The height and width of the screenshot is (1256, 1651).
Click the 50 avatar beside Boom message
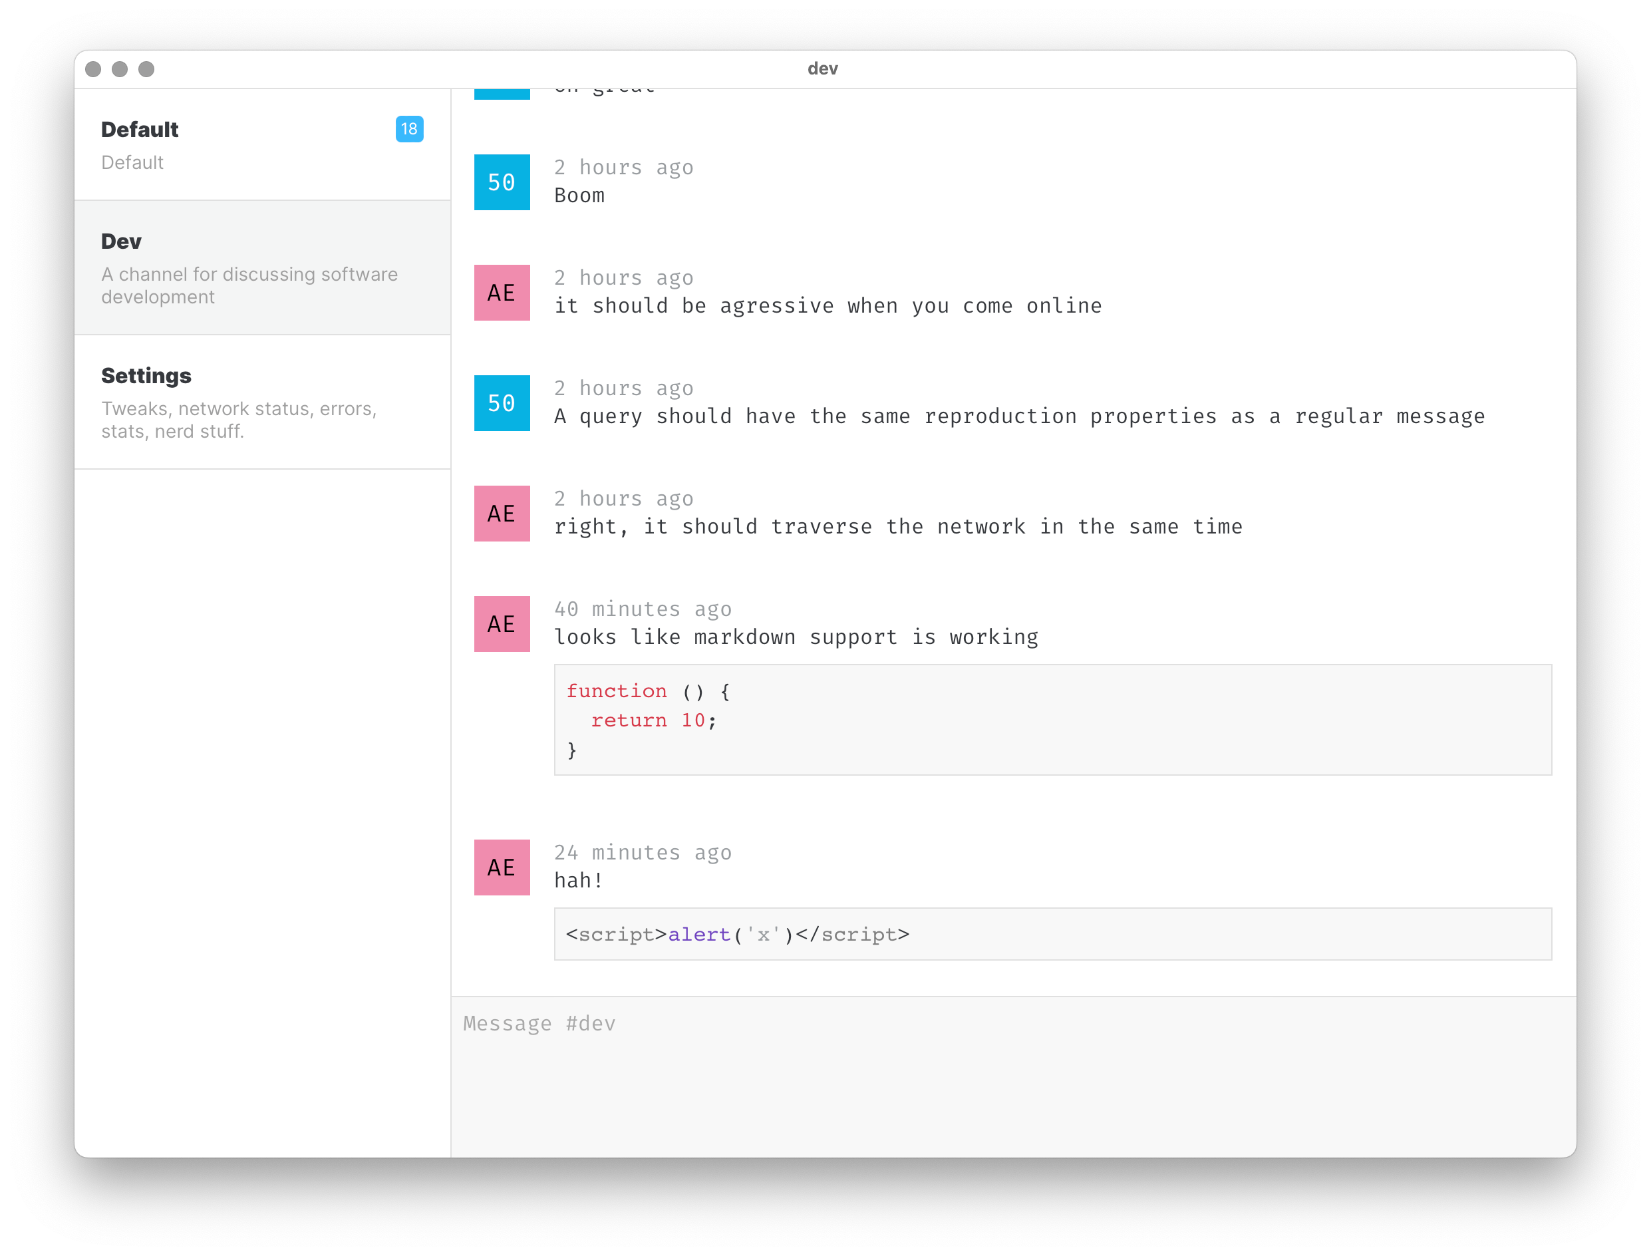pyautogui.click(x=502, y=182)
